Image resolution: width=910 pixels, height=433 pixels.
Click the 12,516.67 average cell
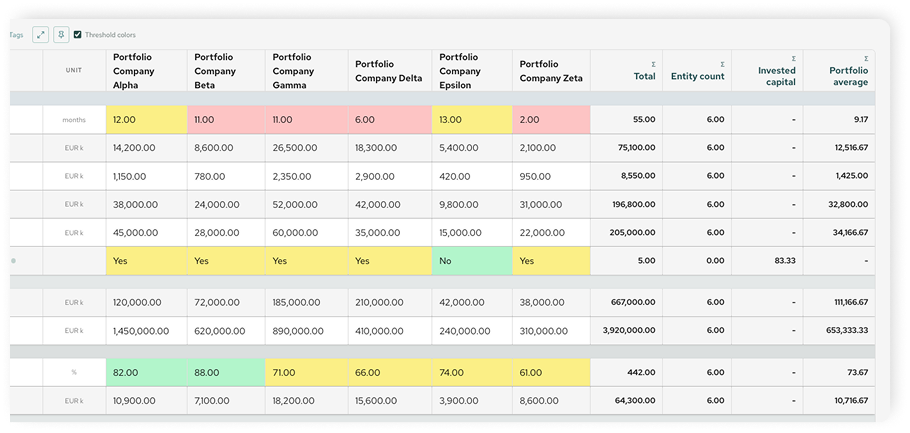click(x=839, y=148)
